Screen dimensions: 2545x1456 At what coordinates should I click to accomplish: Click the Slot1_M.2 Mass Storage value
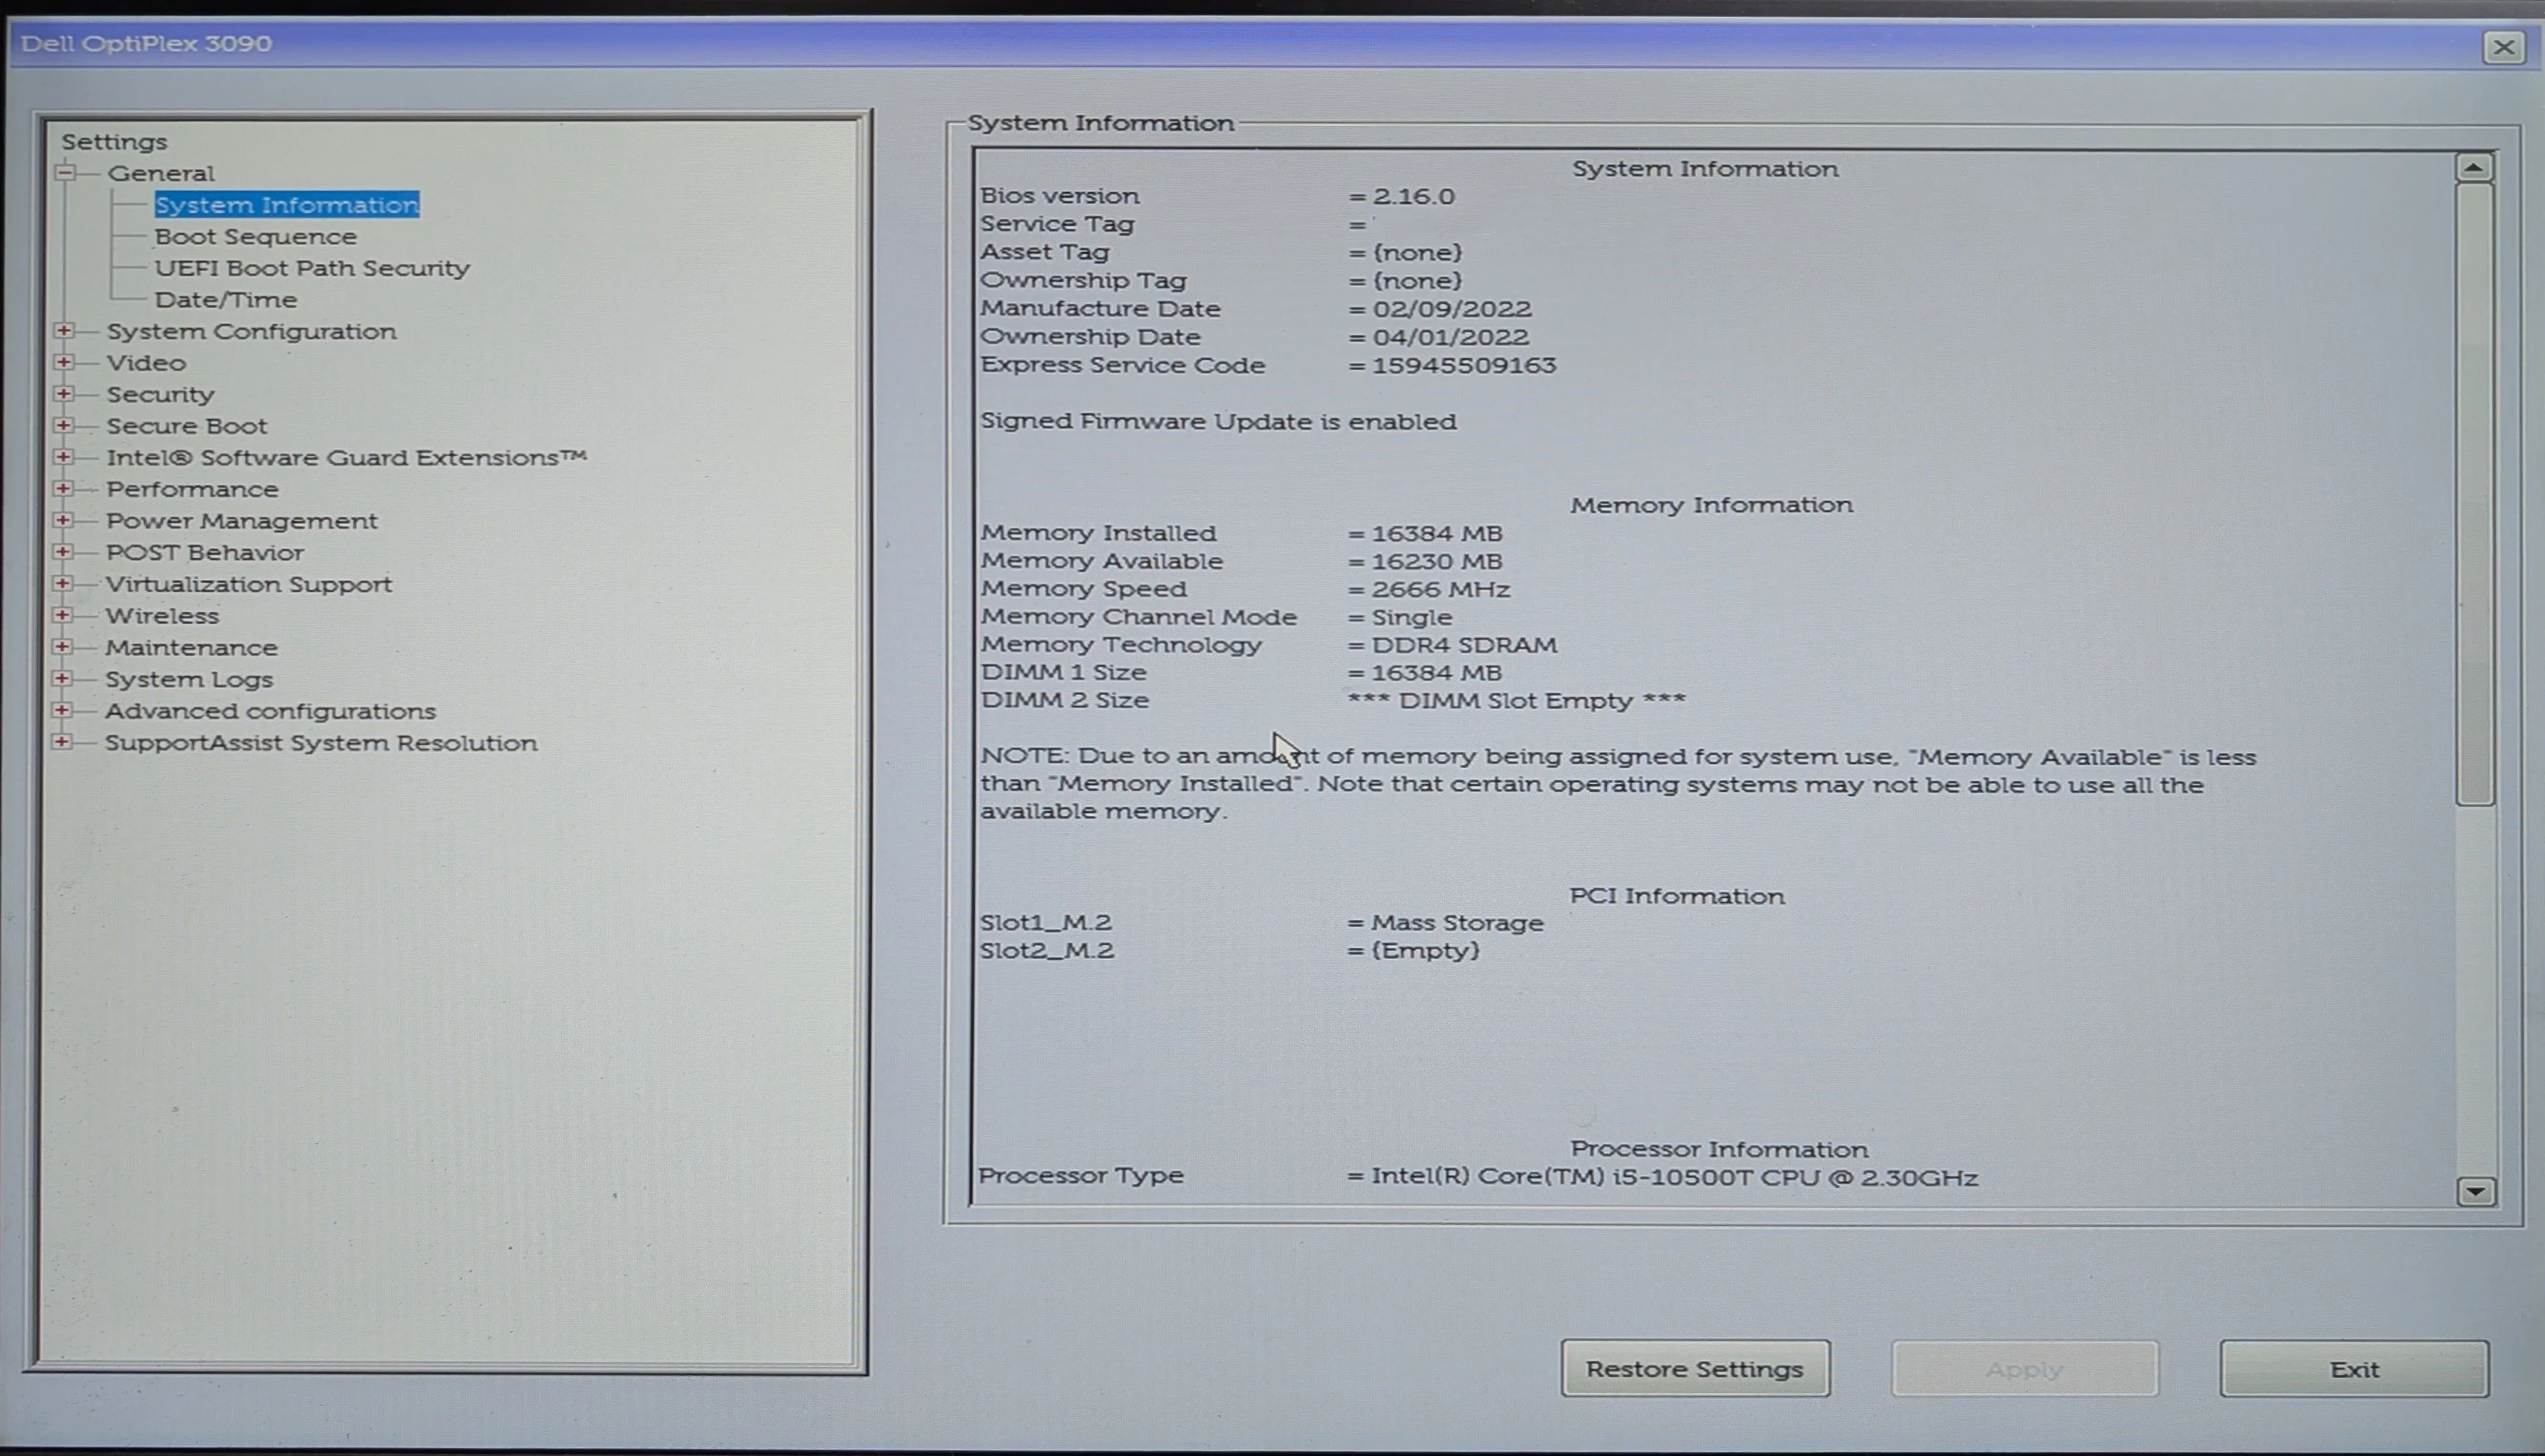point(1457,924)
